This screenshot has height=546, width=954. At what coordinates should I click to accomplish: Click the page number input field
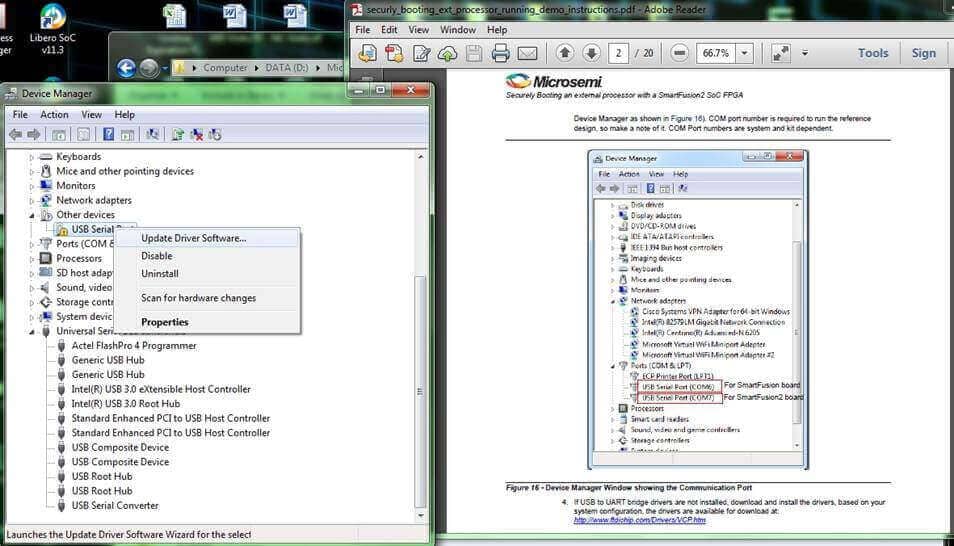(621, 53)
